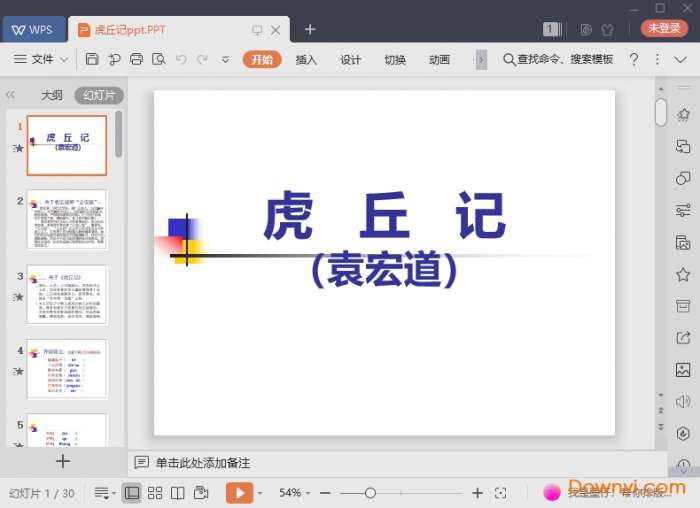Collapse the slide panel with double chevron
The height and width of the screenshot is (508, 700).
click(x=11, y=95)
